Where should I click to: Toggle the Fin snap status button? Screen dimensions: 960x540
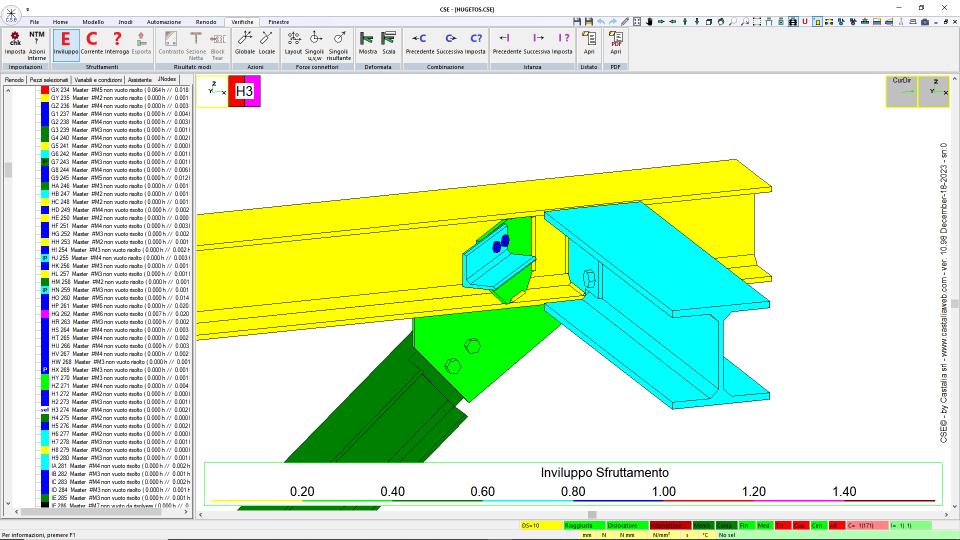pos(746,526)
